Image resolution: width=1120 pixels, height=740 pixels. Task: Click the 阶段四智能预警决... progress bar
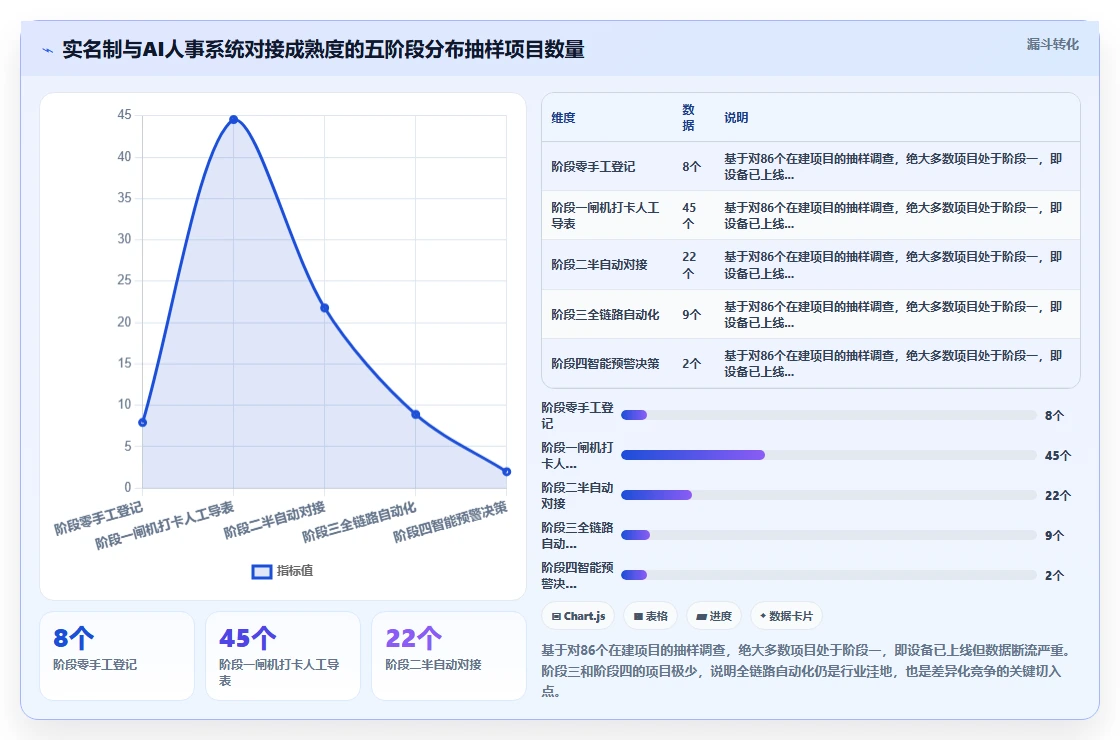tap(829, 575)
